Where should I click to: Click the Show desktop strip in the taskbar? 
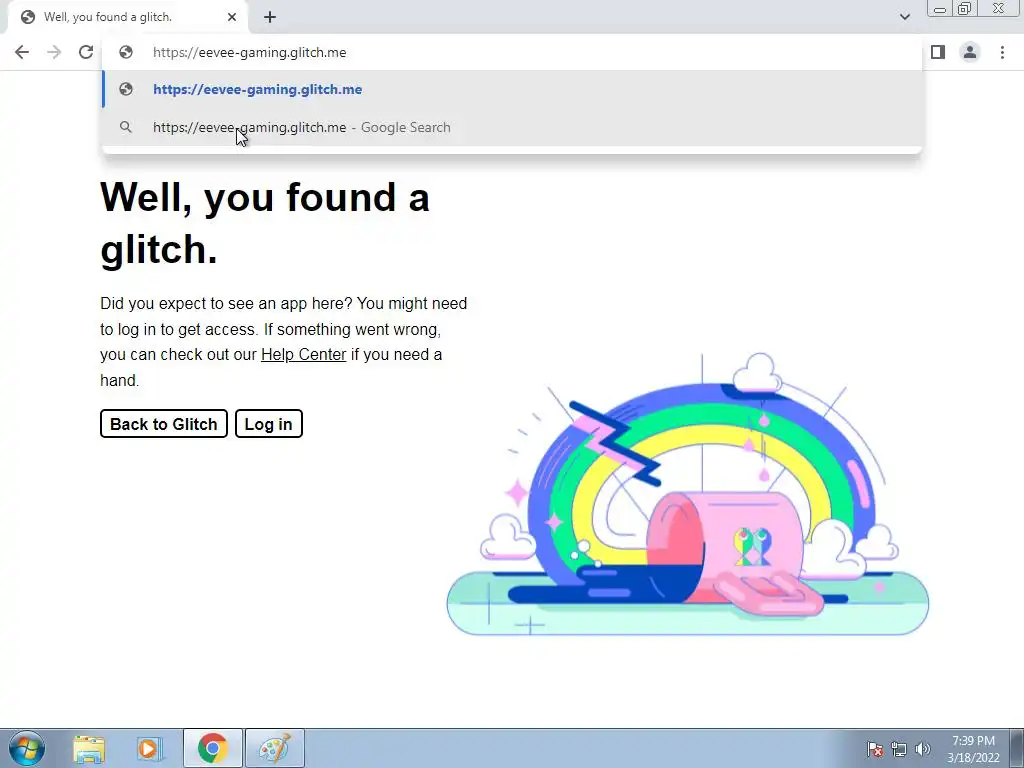[1017, 748]
